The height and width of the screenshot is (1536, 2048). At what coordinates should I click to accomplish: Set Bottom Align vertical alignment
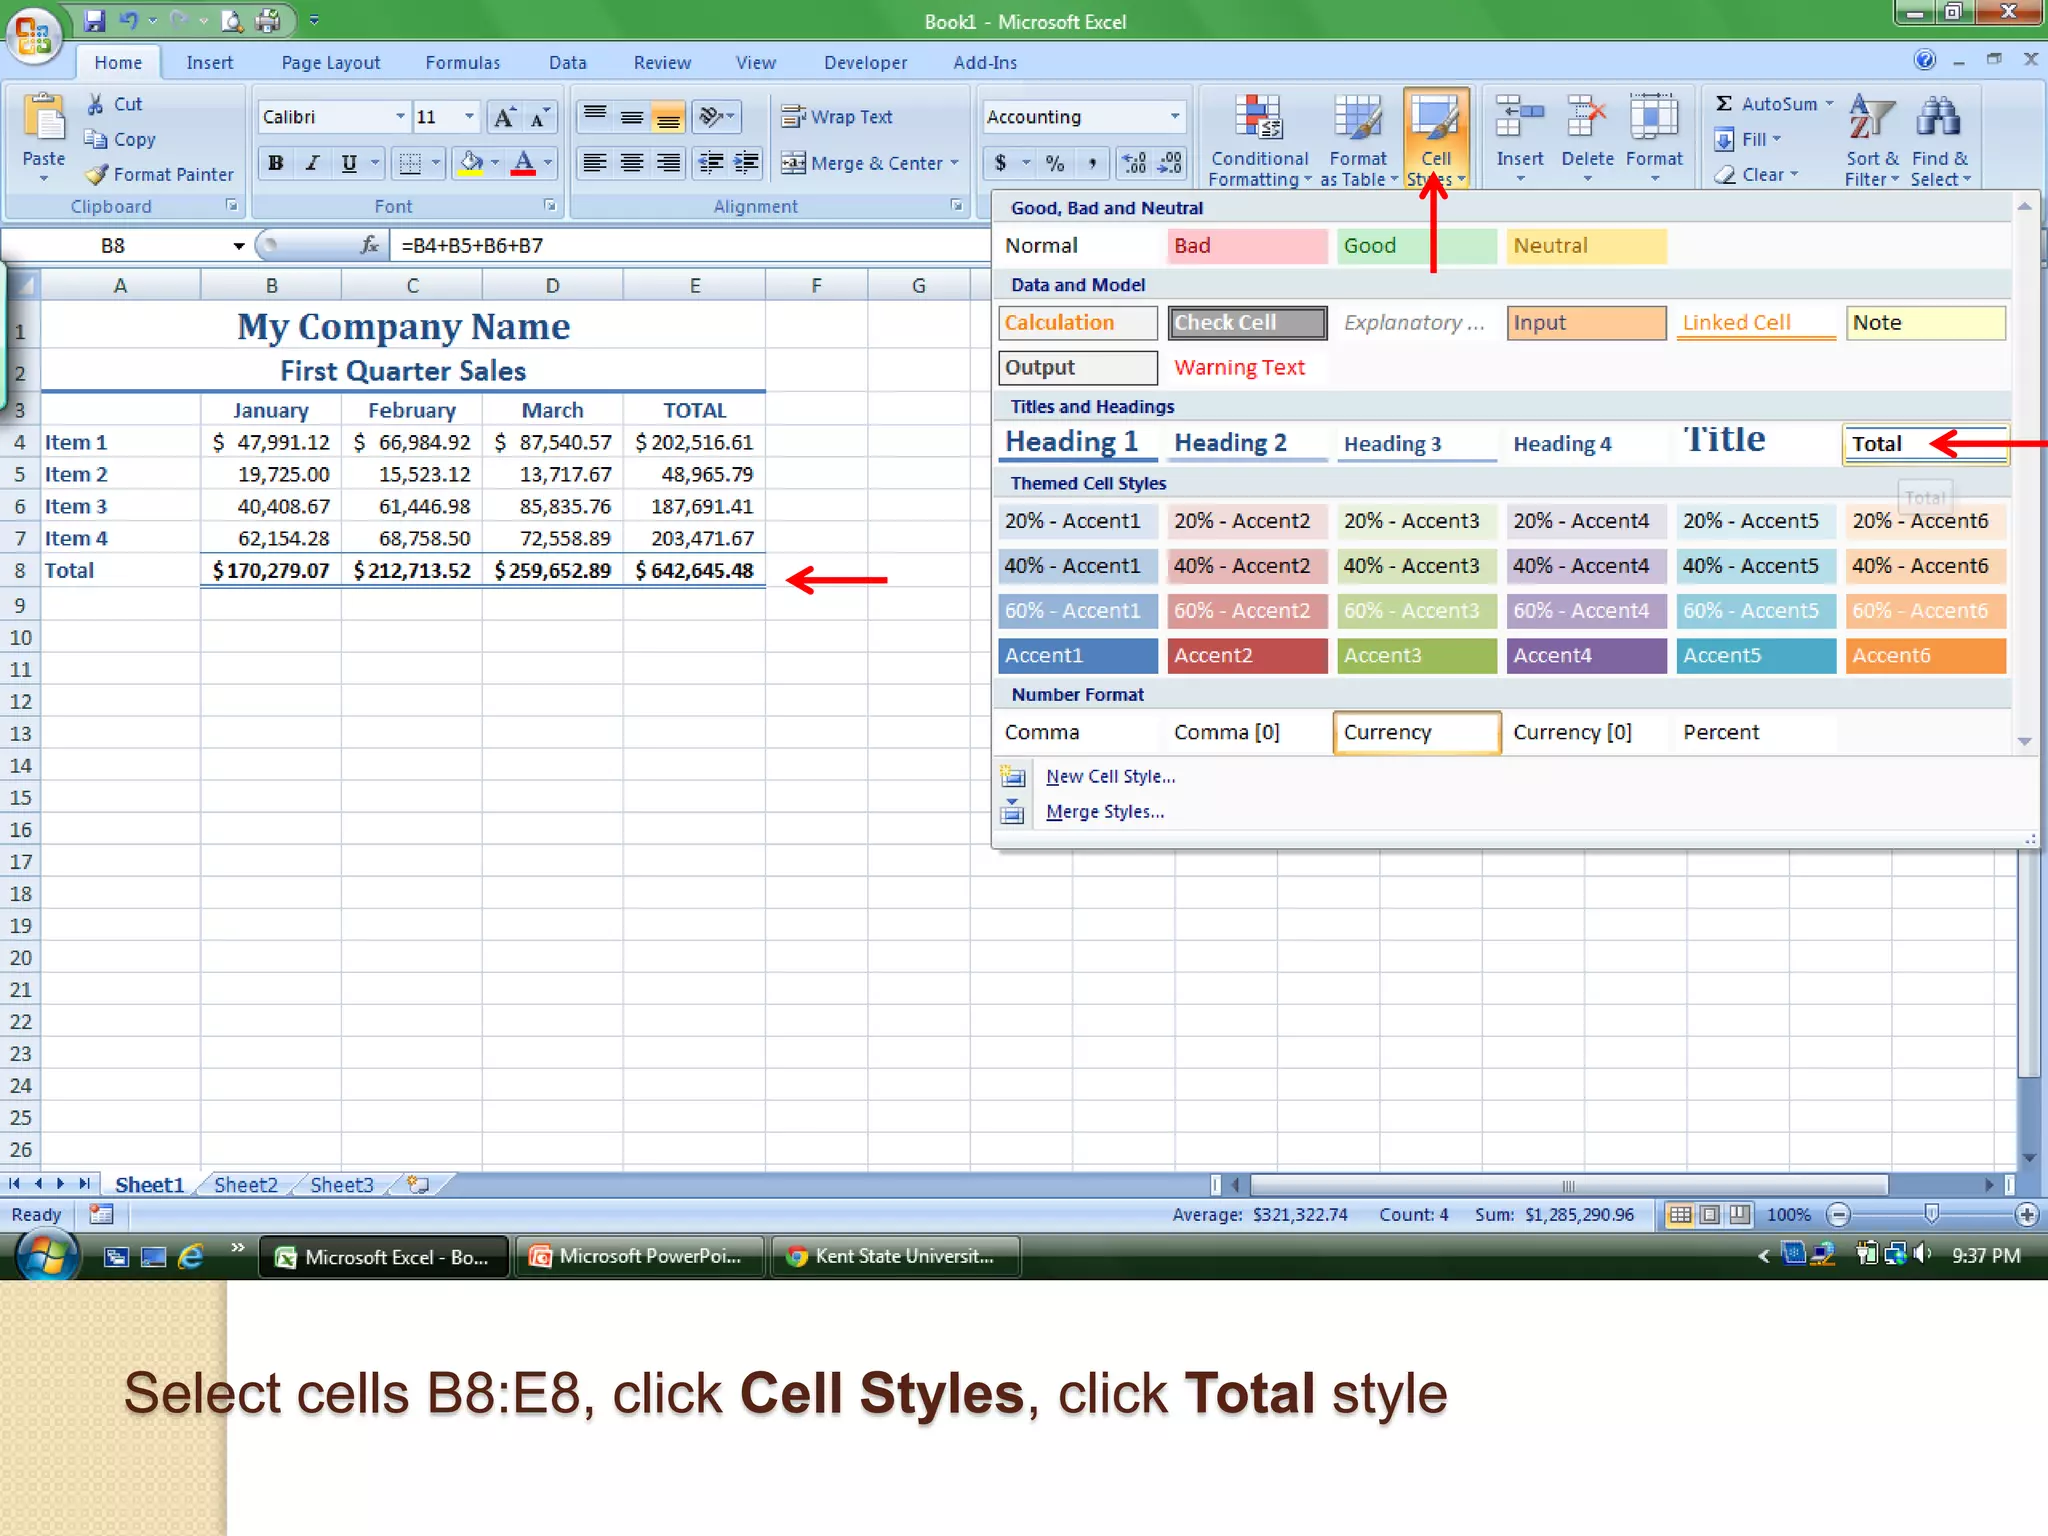pos(668,117)
